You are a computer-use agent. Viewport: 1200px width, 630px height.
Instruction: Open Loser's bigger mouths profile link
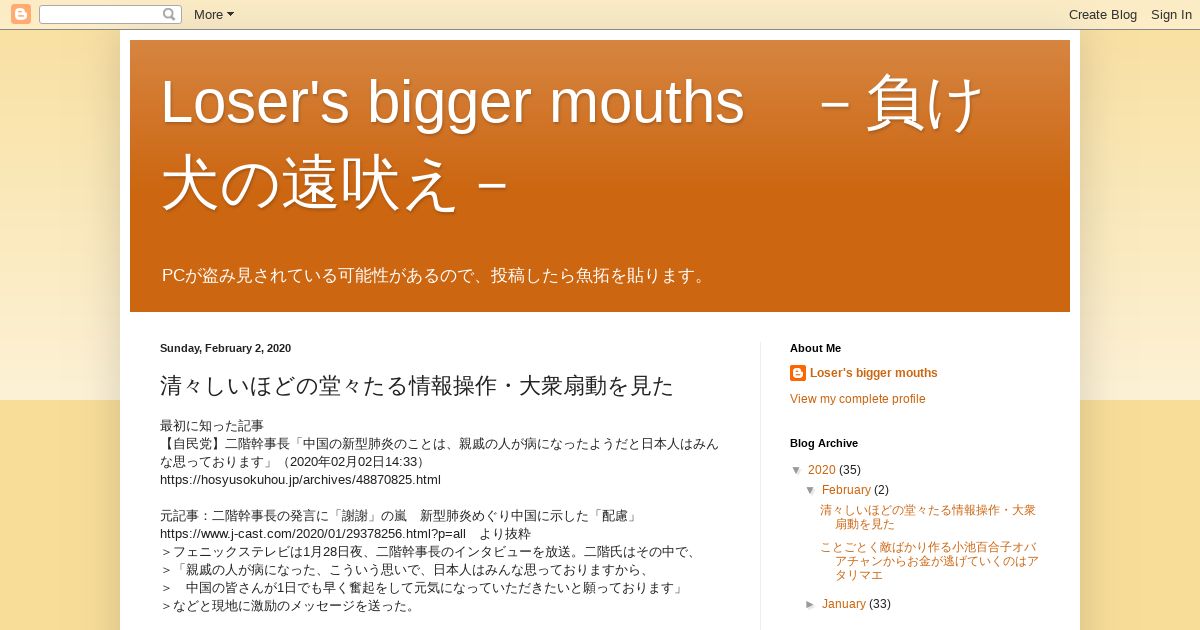[874, 373]
